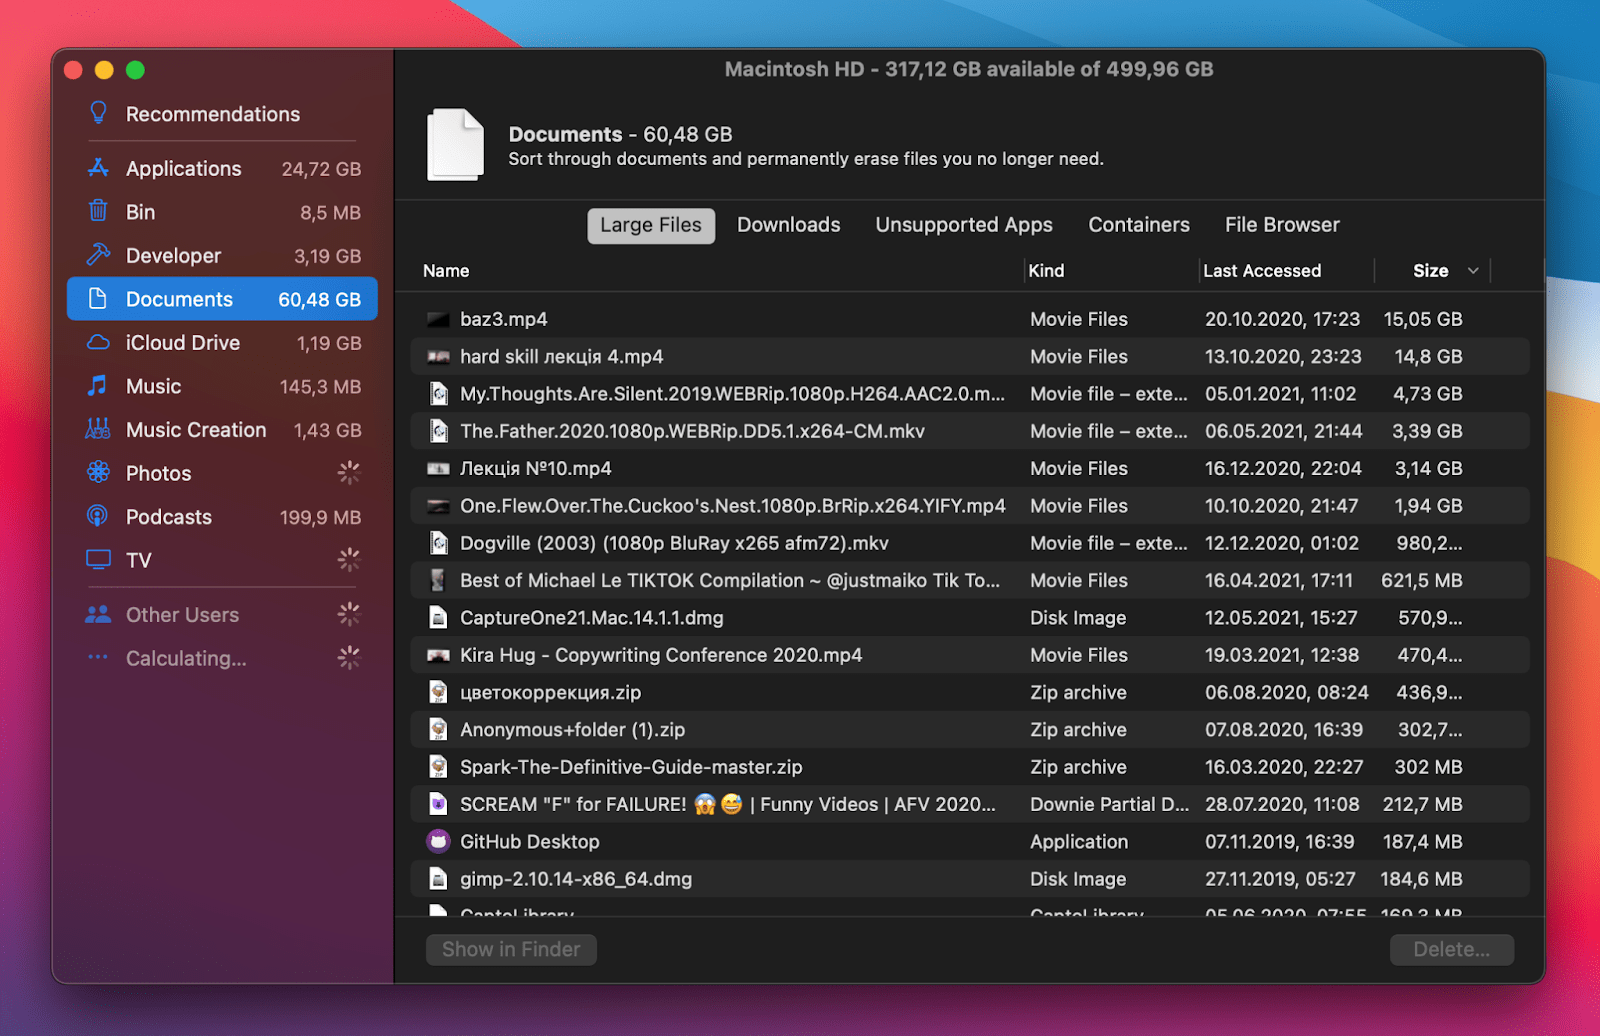The height and width of the screenshot is (1036, 1600).
Task: Select the Large Files tab
Action: tap(651, 225)
